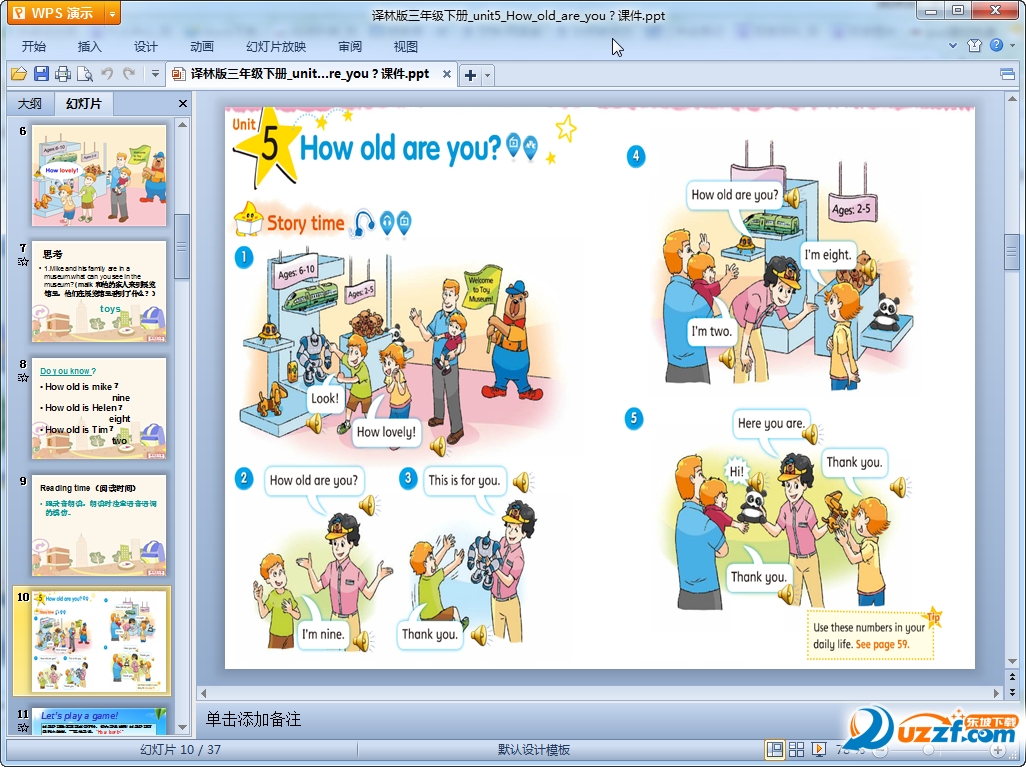
Task: Click status bar text '默认设计模板'
Action: pyautogui.click(x=534, y=749)
